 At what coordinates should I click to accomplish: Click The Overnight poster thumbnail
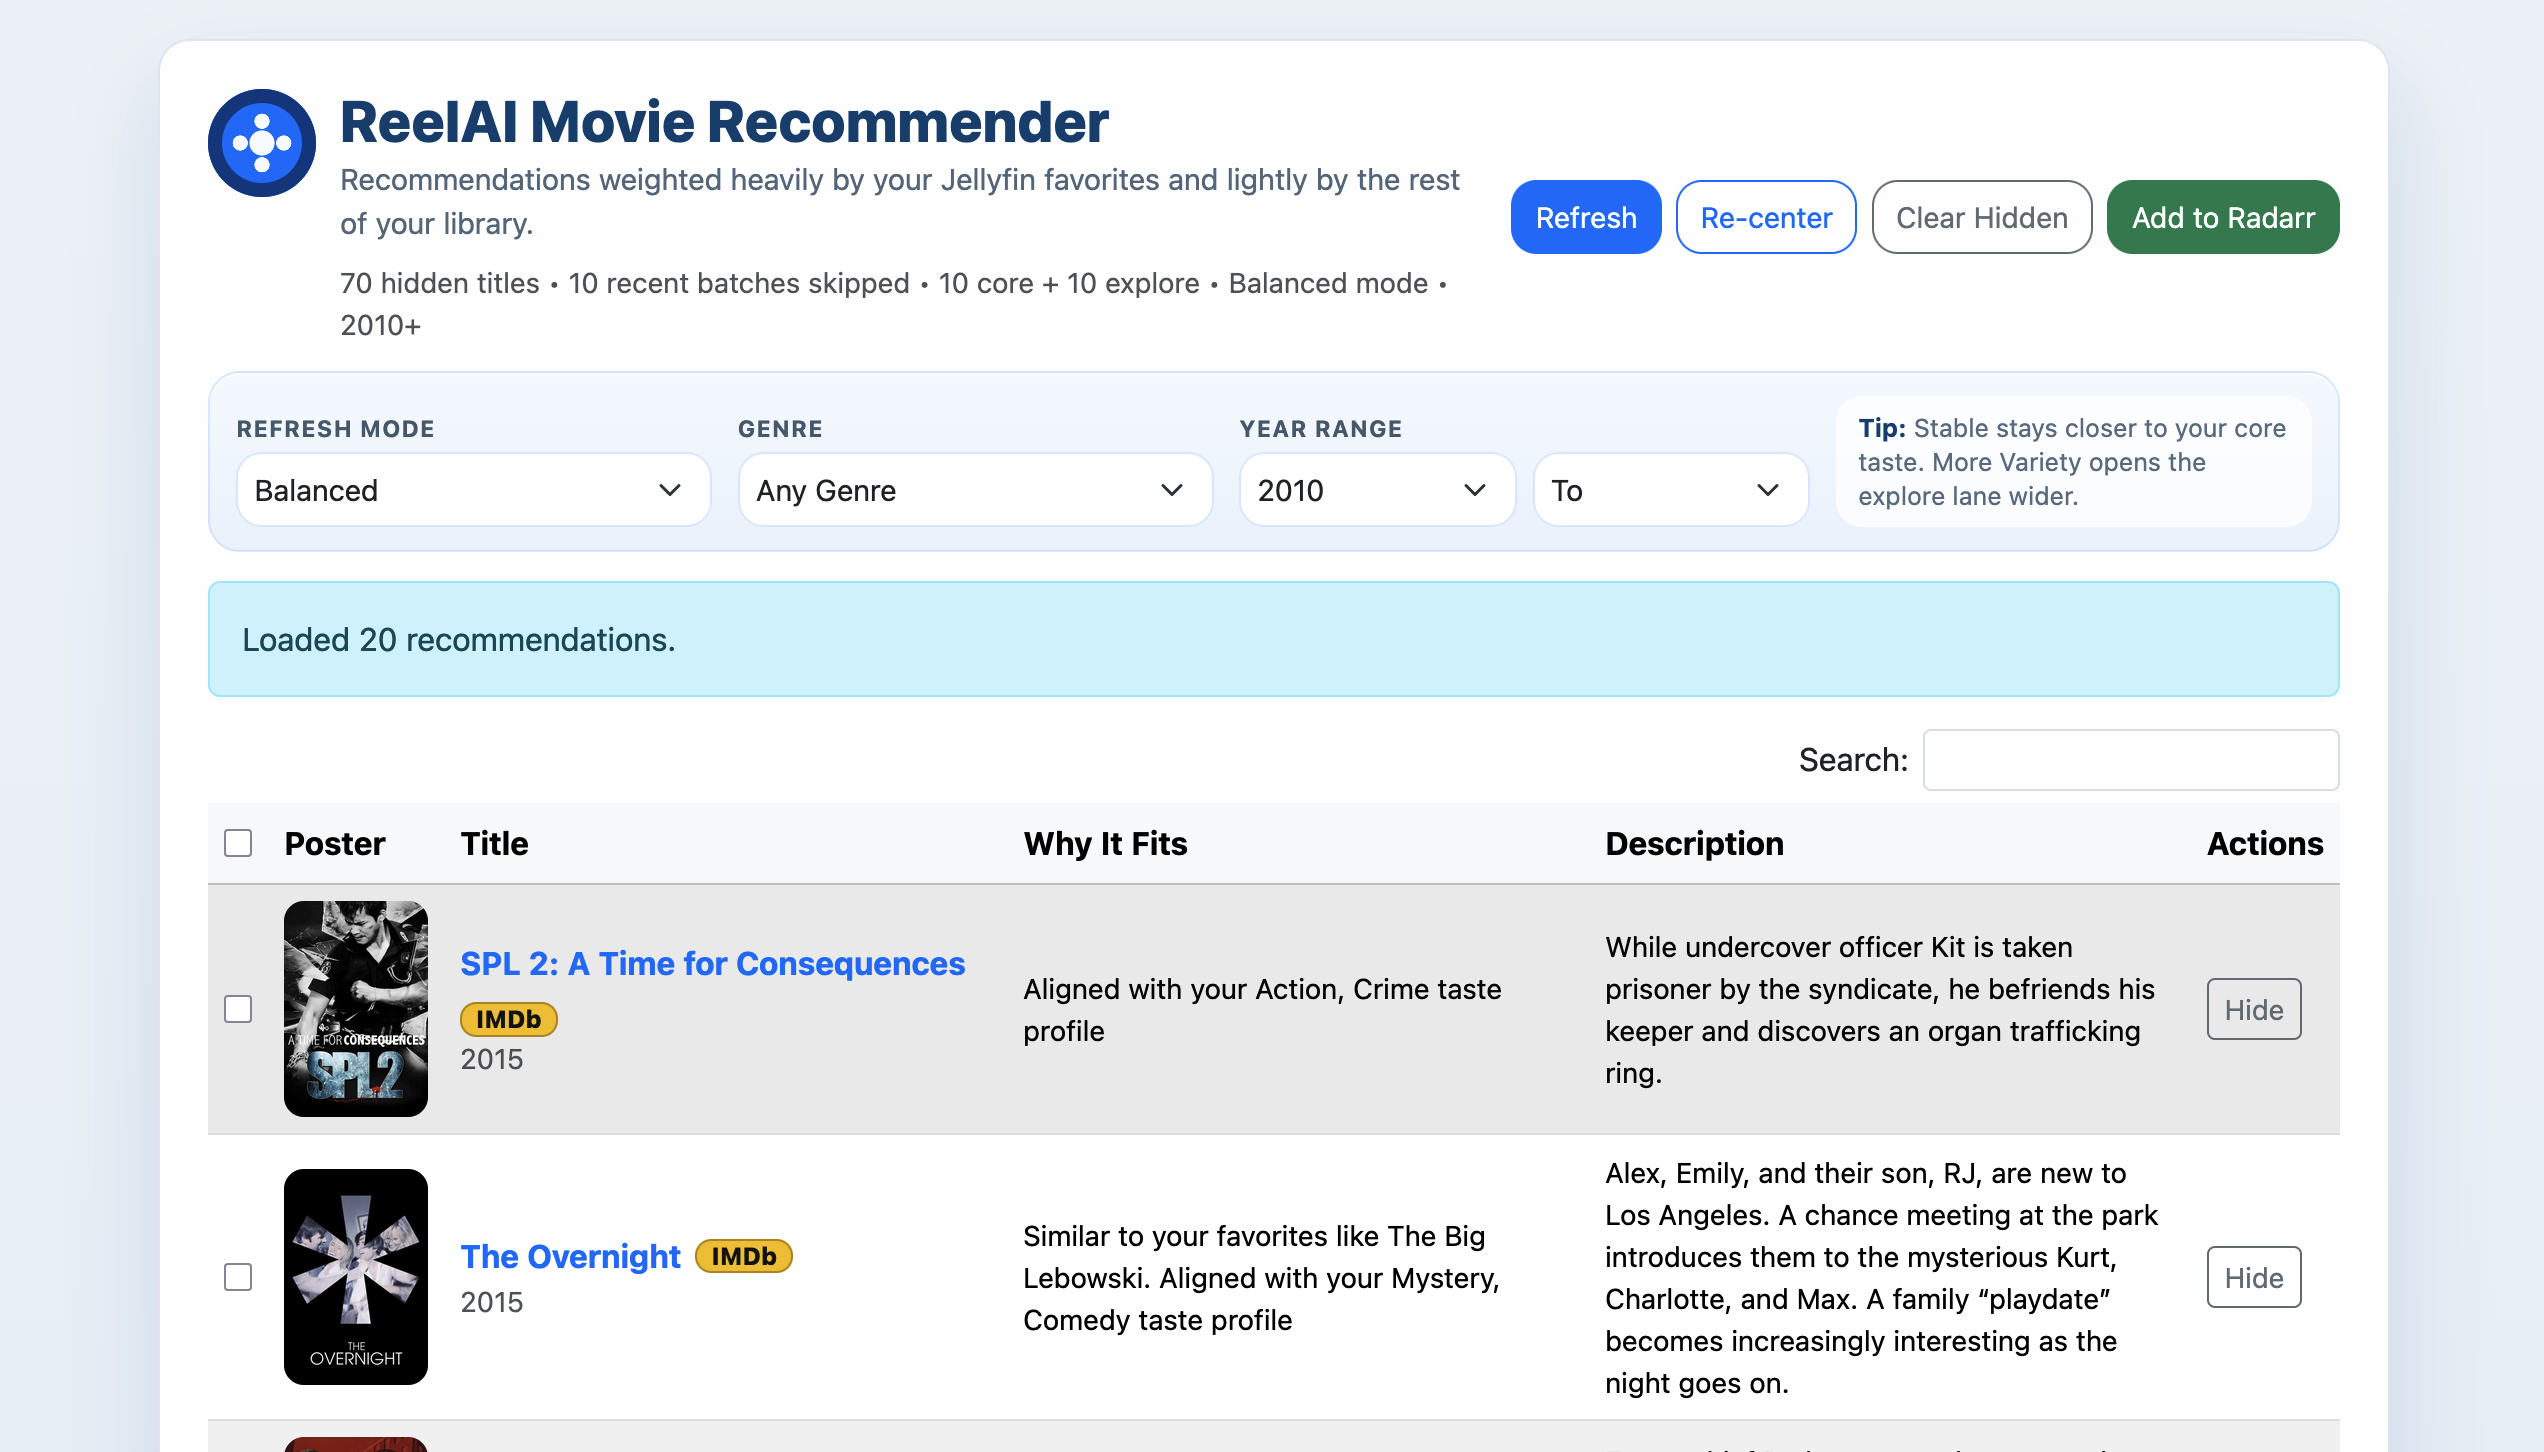(356, 1277)
